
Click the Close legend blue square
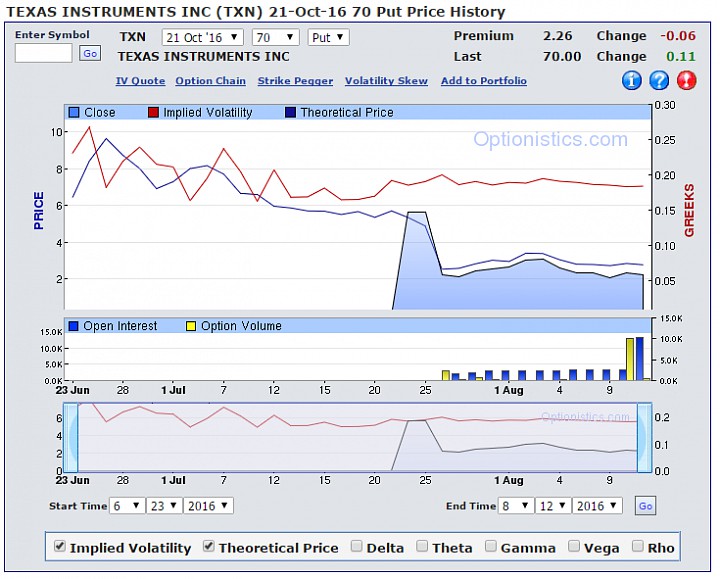coord(74,112)
